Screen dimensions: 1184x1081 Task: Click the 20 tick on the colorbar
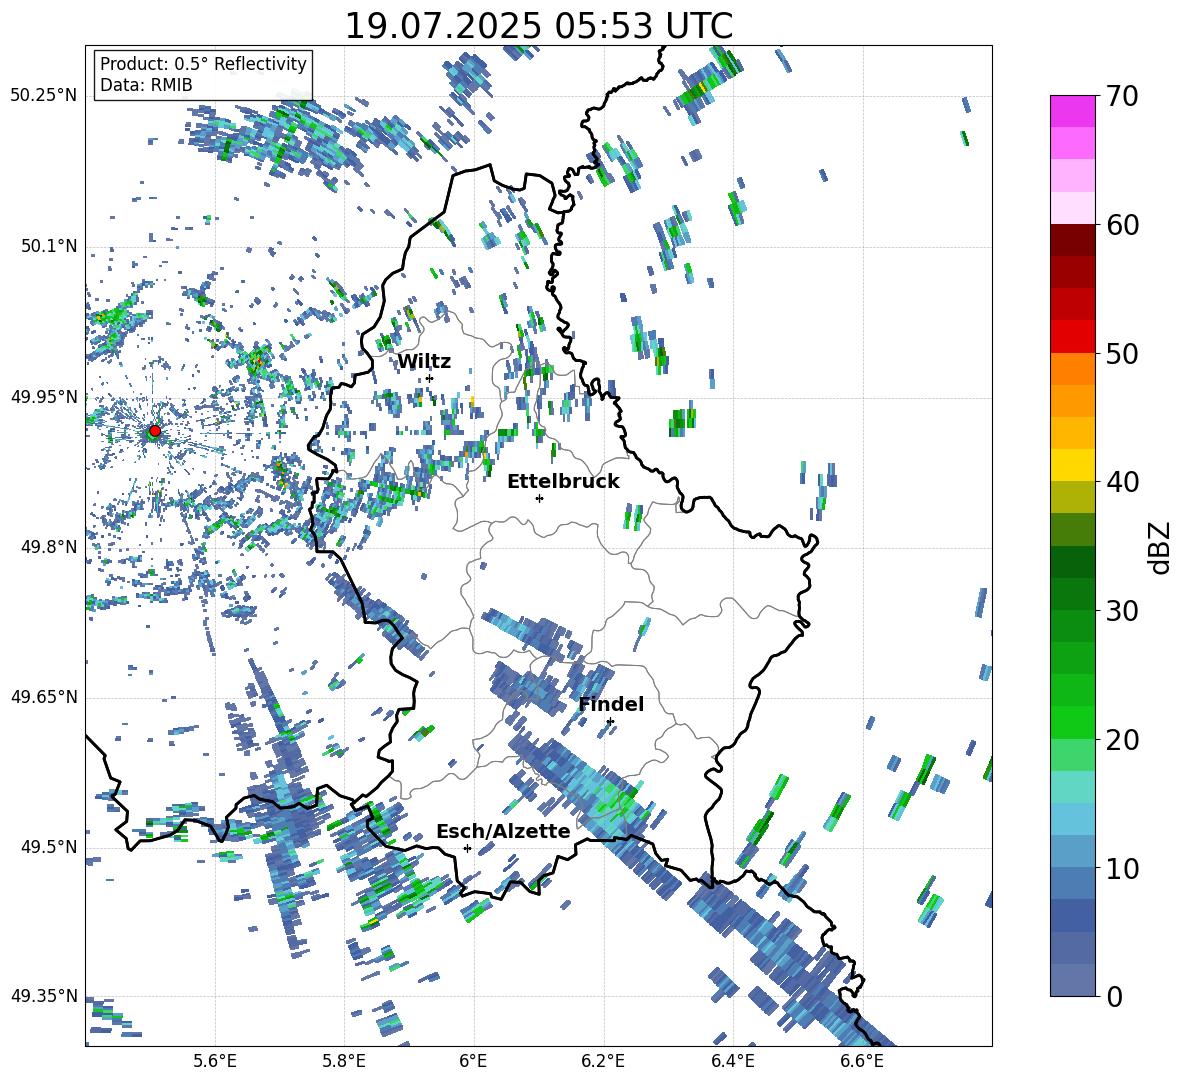pyautogui.click(x=1122, y=740)
